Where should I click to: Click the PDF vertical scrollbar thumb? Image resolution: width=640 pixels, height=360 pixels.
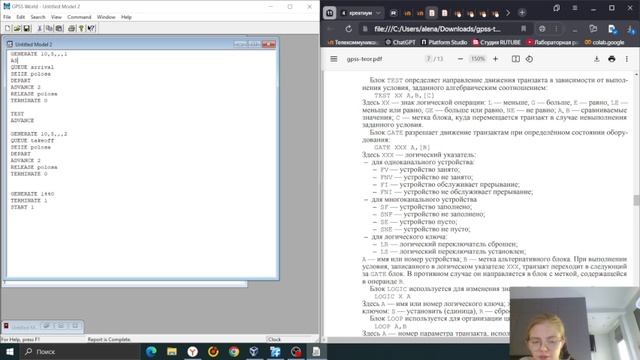[x=636, y=200]
